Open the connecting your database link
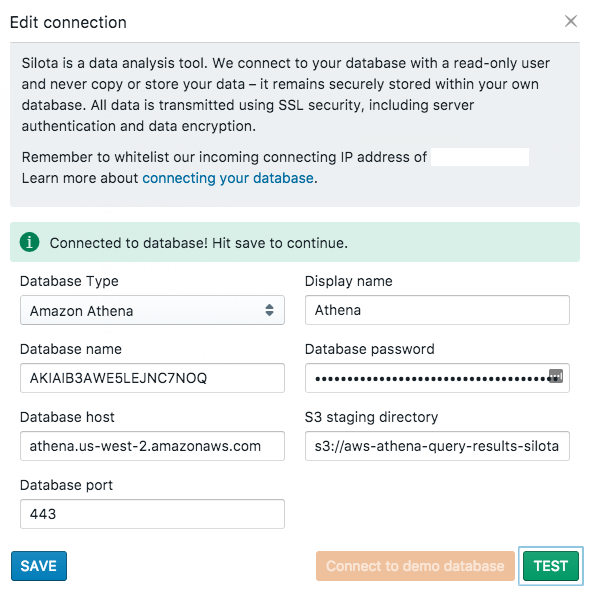Screen dimensions: 591x594 tap(228, 178)
